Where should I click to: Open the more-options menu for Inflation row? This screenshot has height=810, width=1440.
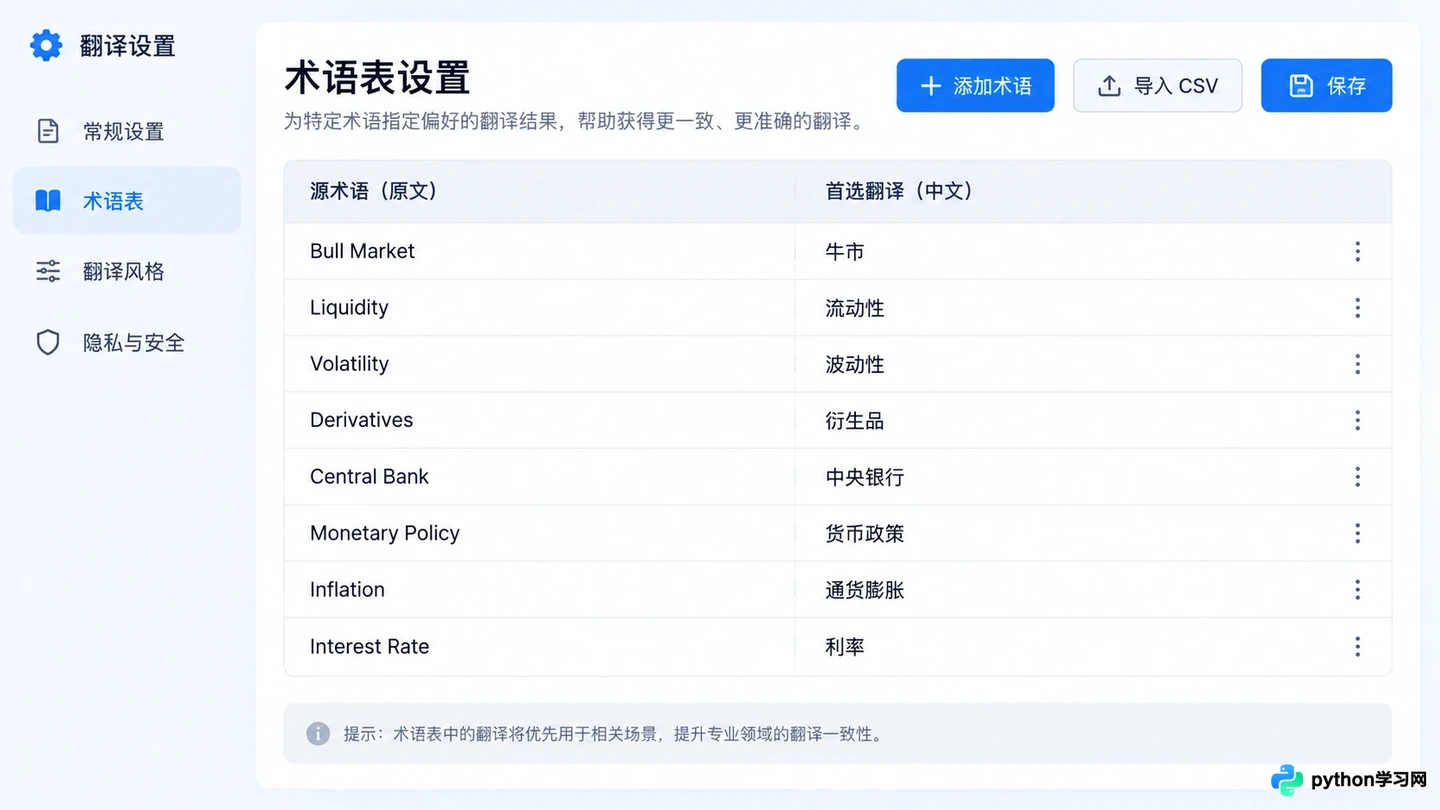tap(1357, 590)
